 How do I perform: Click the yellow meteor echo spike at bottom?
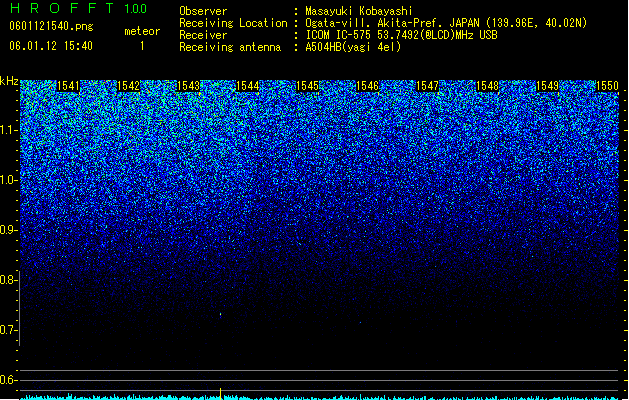click(x=220, y=394)
